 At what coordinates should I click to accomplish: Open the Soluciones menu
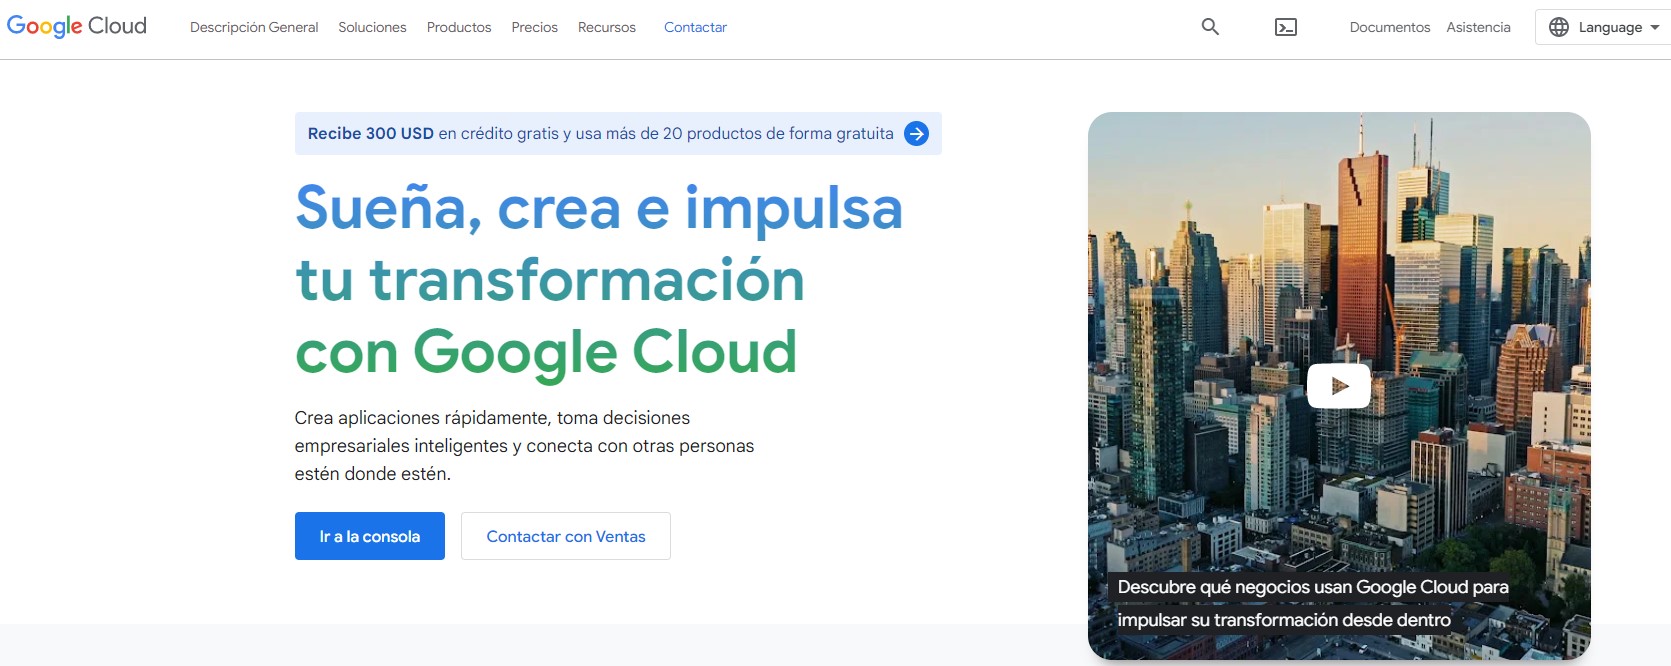pos(372,27)
